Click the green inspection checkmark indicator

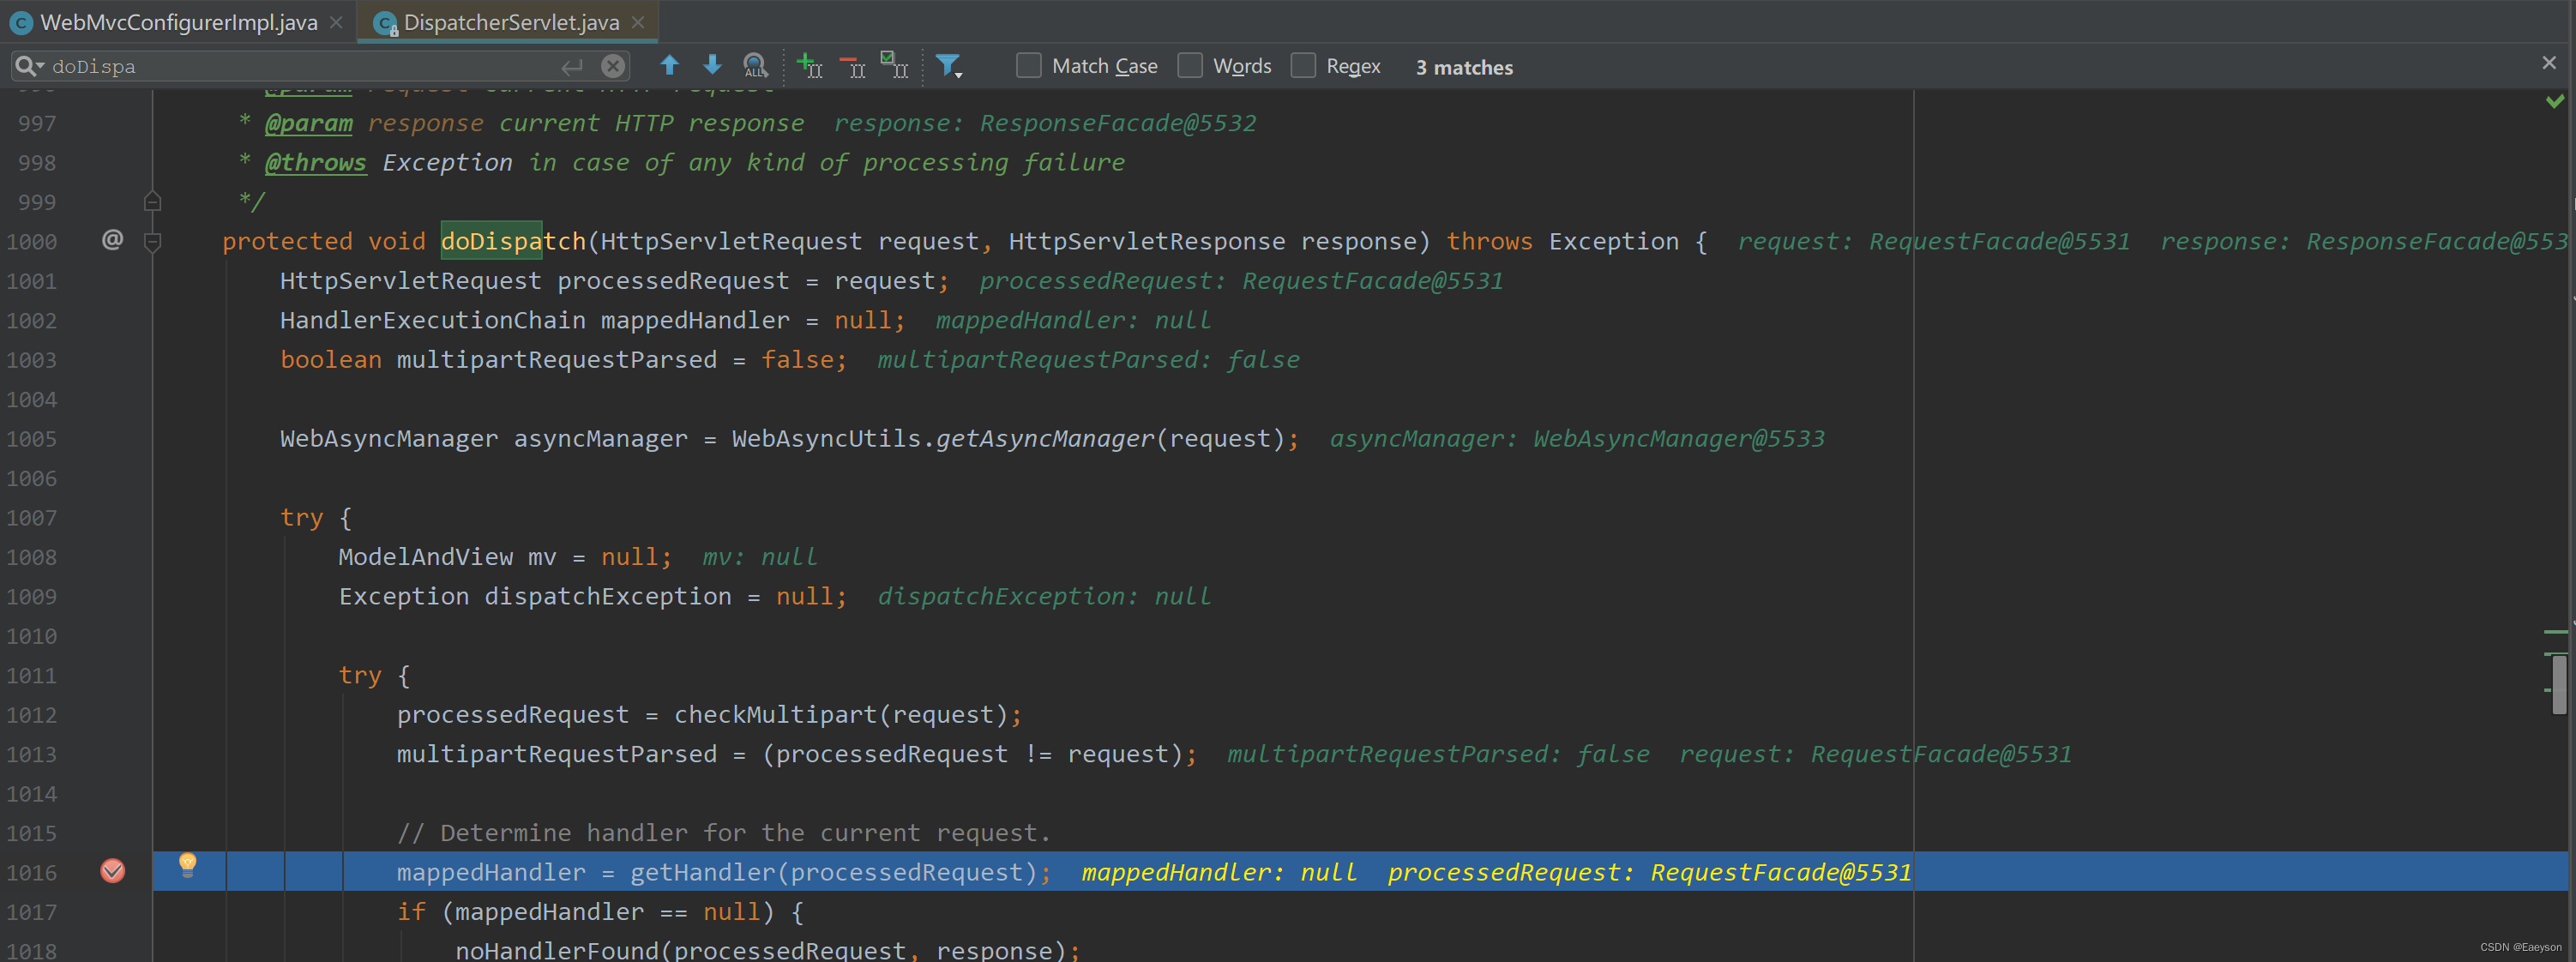(2555, 101)
